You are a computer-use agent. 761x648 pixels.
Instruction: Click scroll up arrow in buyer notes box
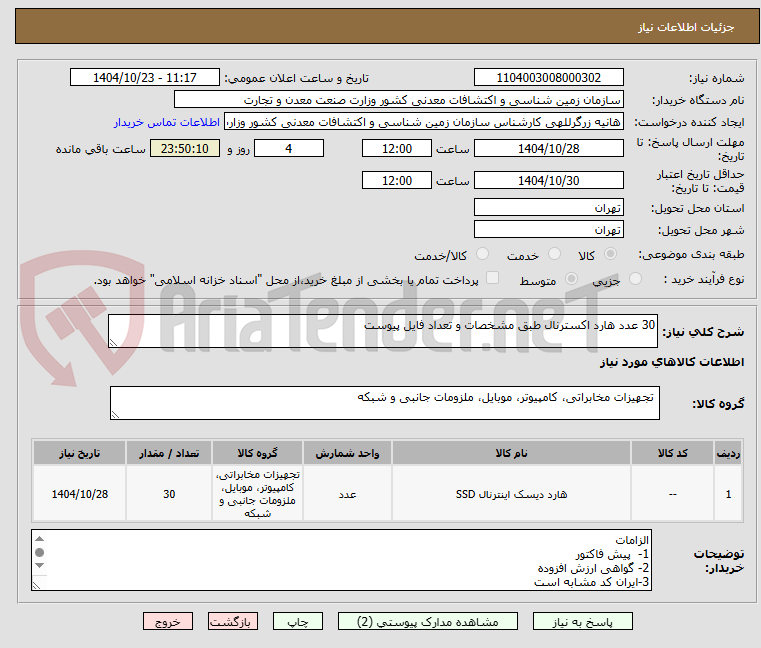[x=40, y=539]
